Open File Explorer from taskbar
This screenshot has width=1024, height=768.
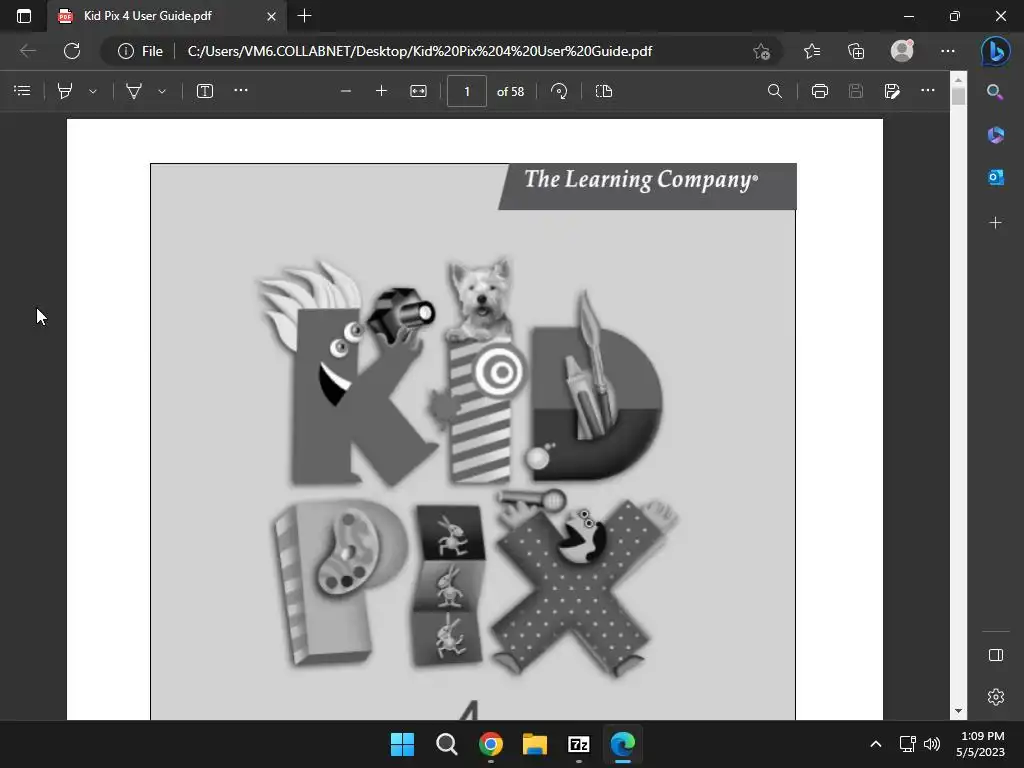tap(535, 744)
